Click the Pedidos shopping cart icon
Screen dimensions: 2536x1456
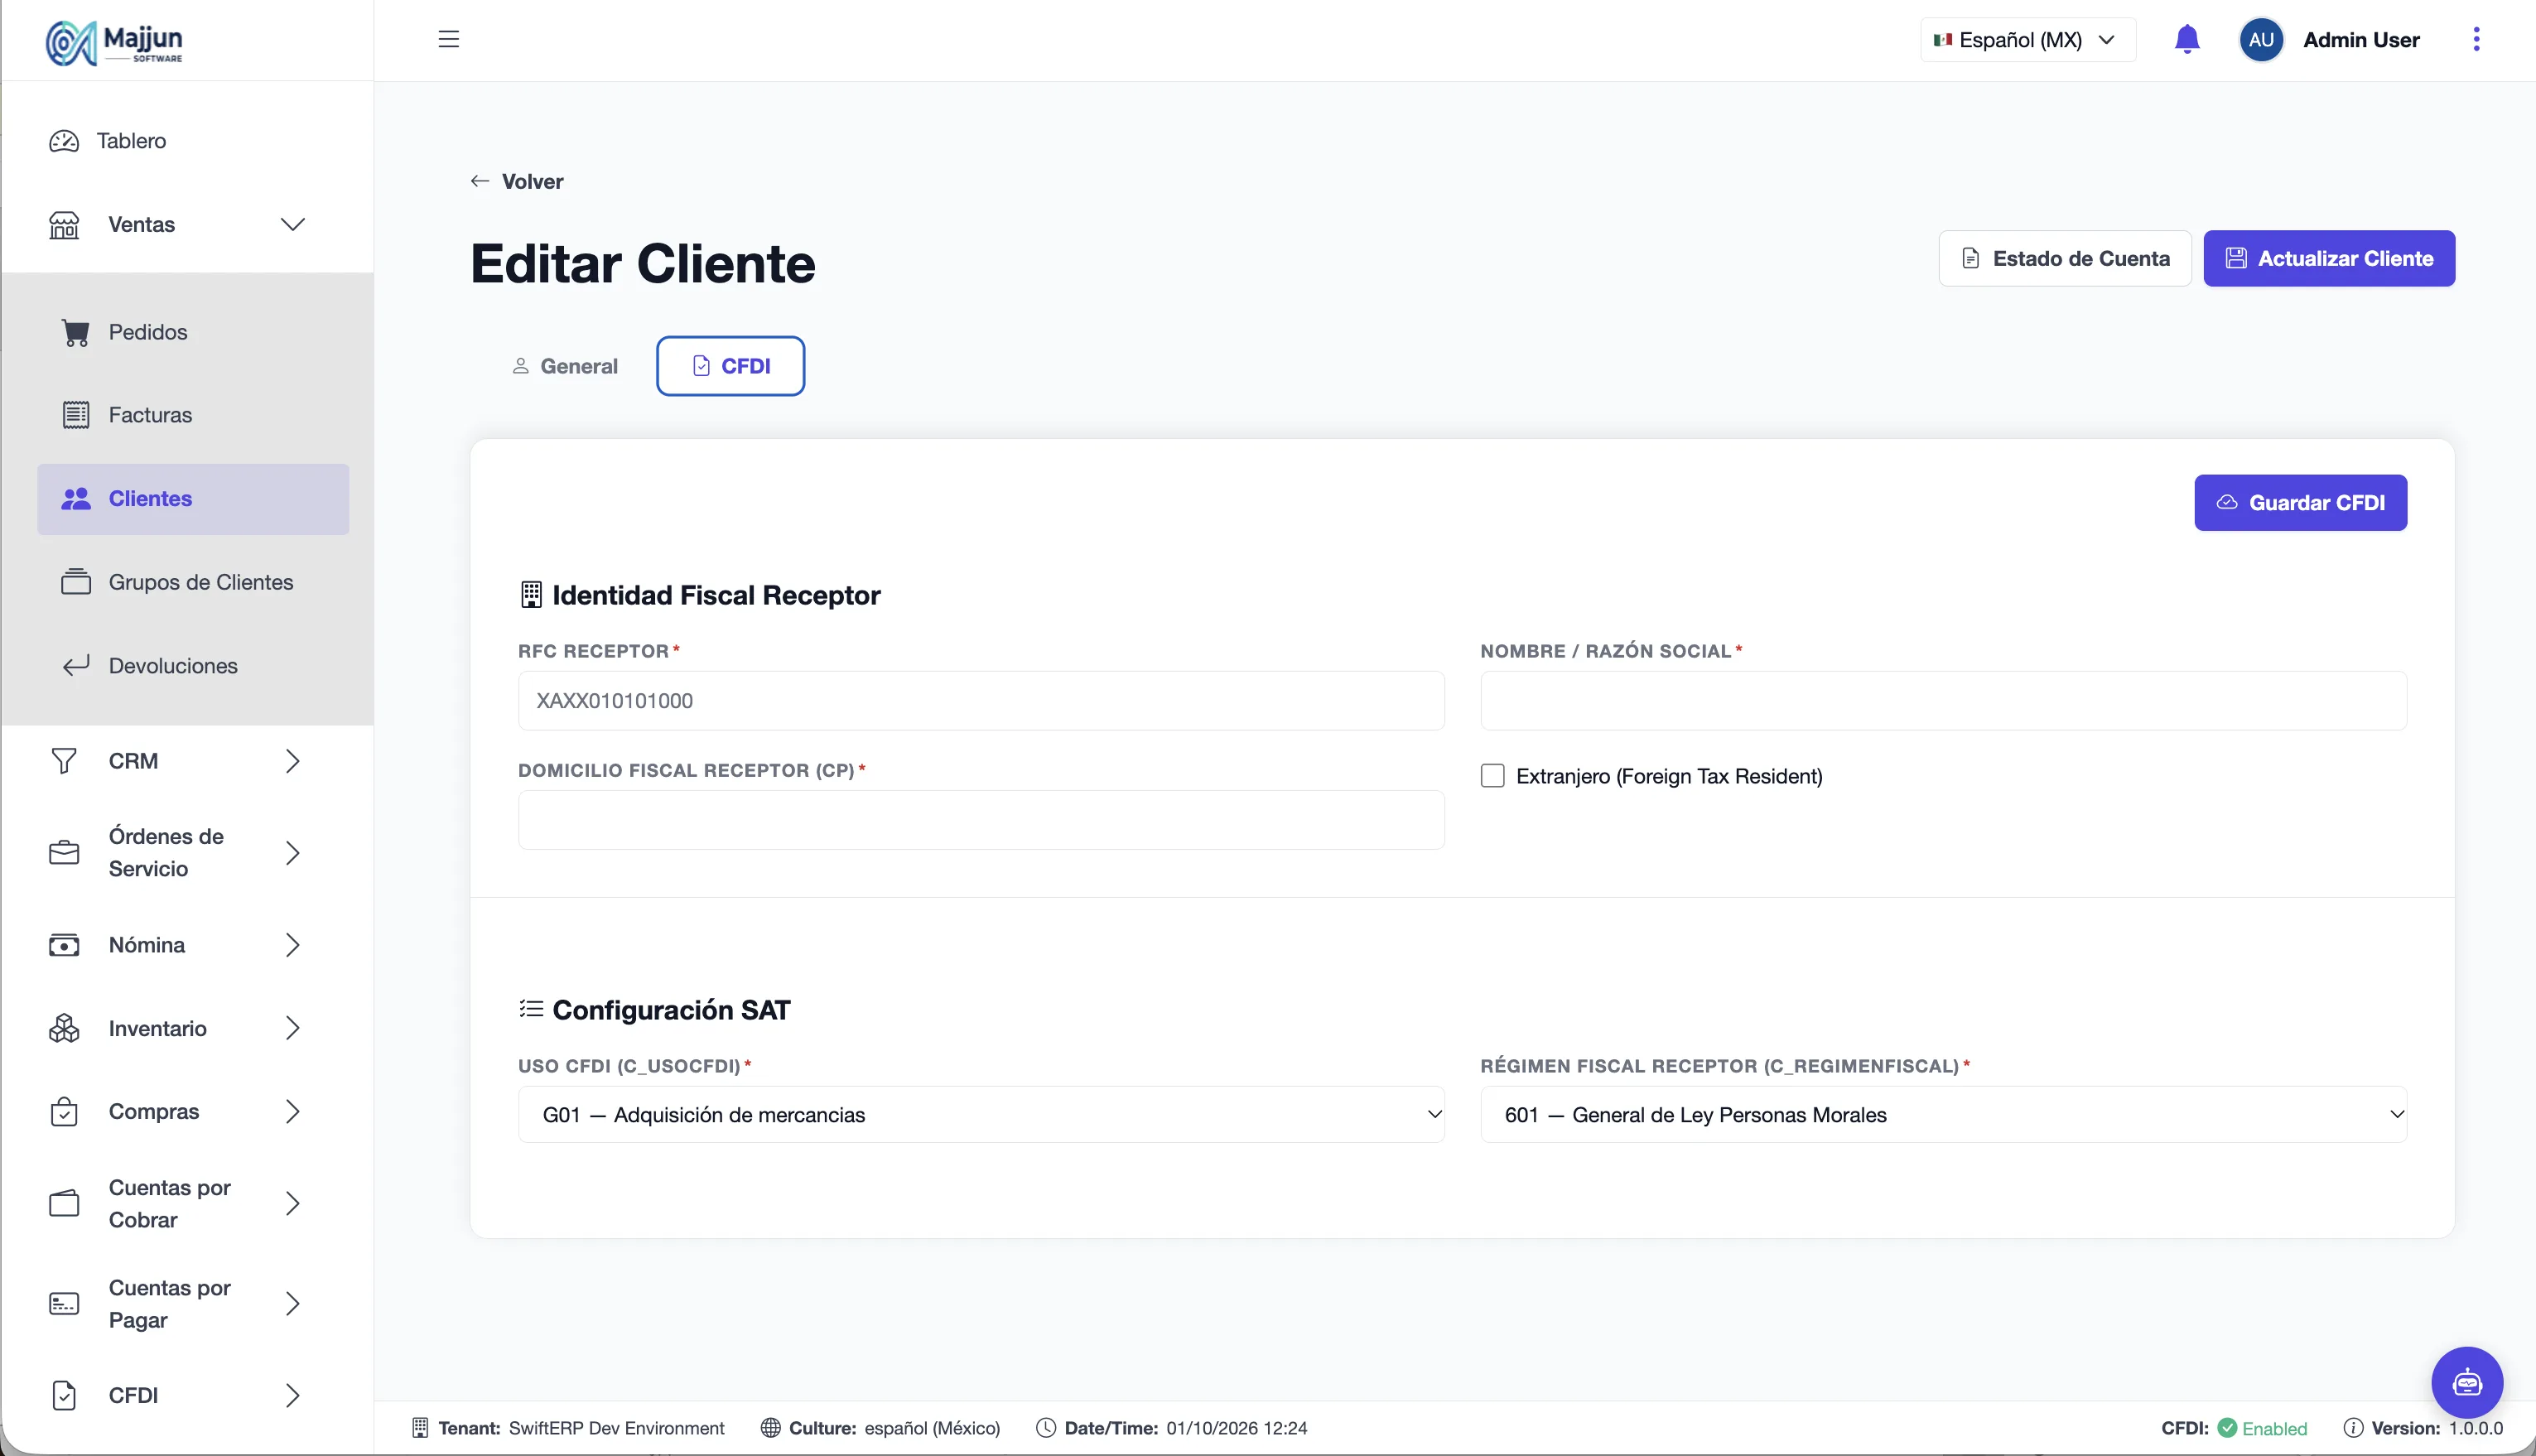[x=76, y=332]
